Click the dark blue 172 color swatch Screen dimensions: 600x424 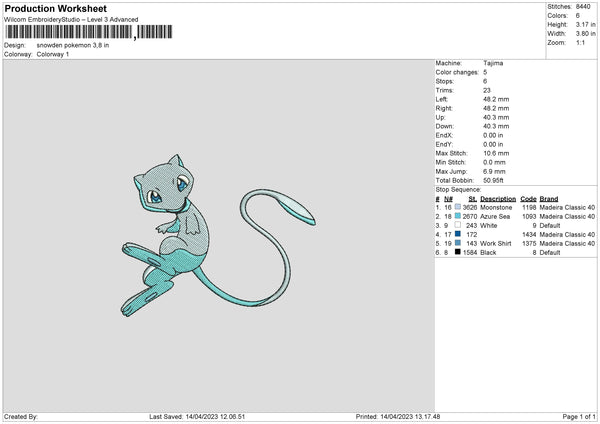458,234
